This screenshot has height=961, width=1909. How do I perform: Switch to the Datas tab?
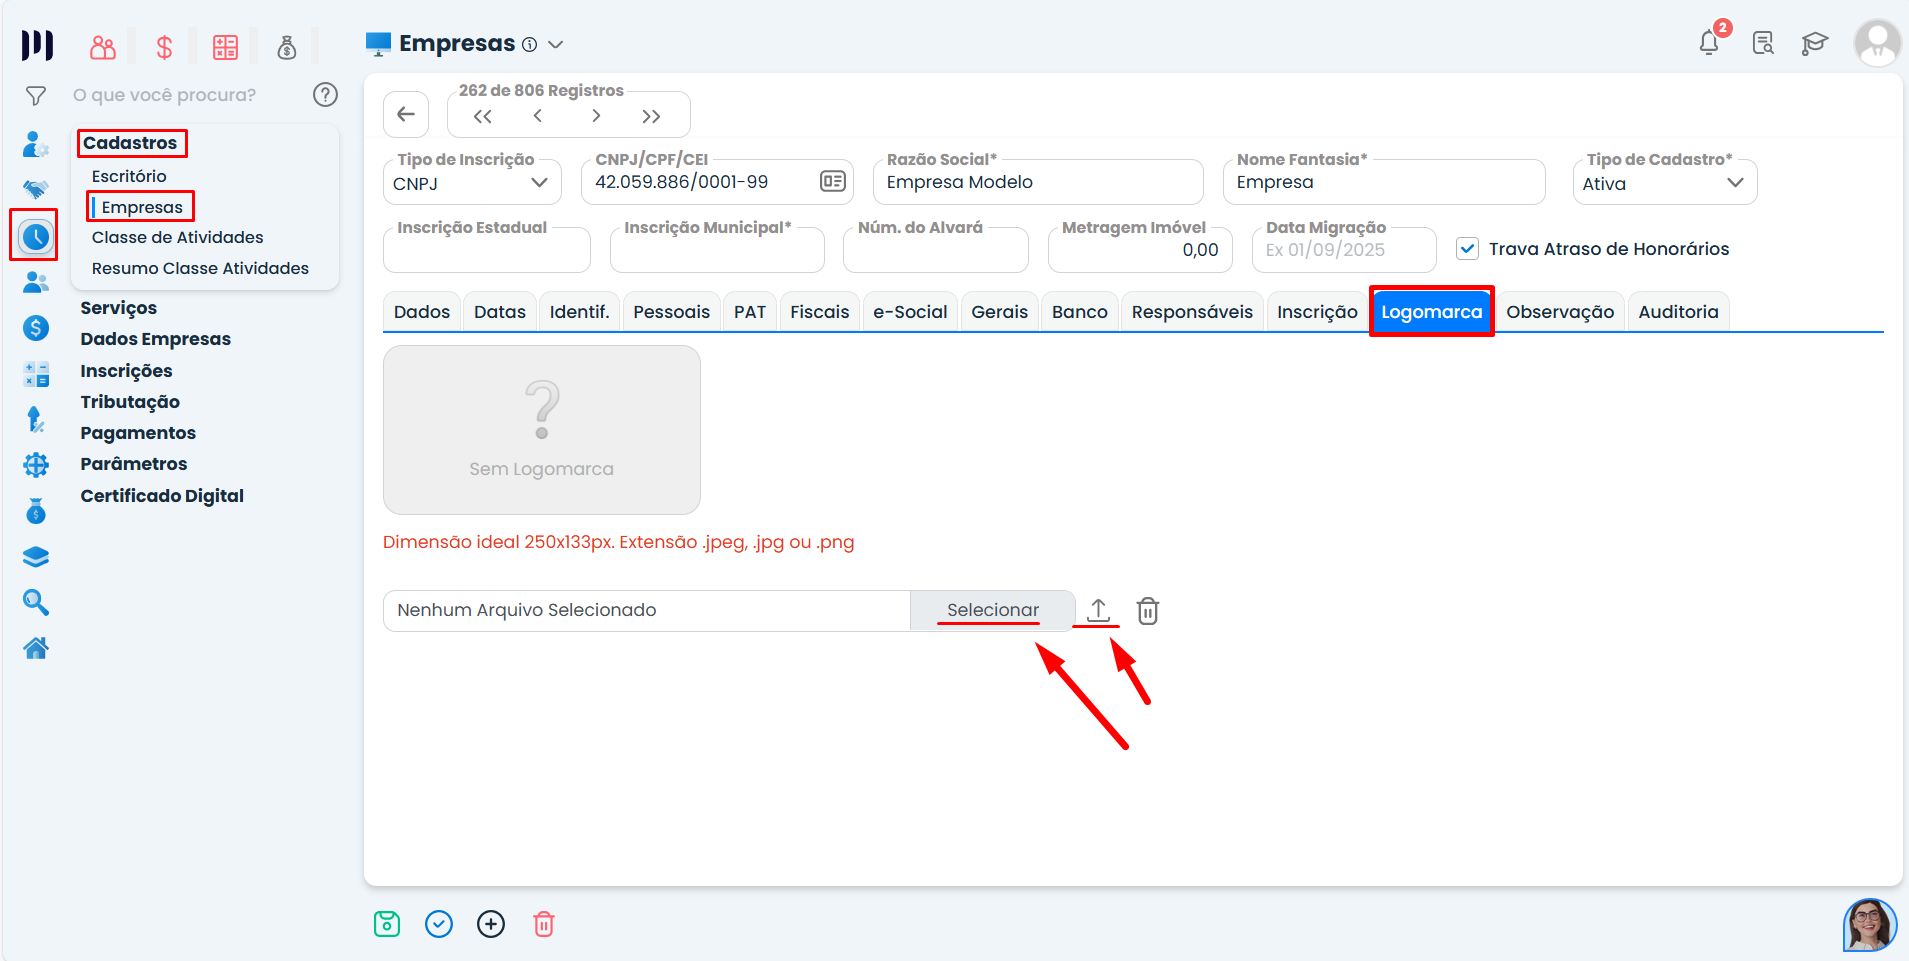coord(500,312)
